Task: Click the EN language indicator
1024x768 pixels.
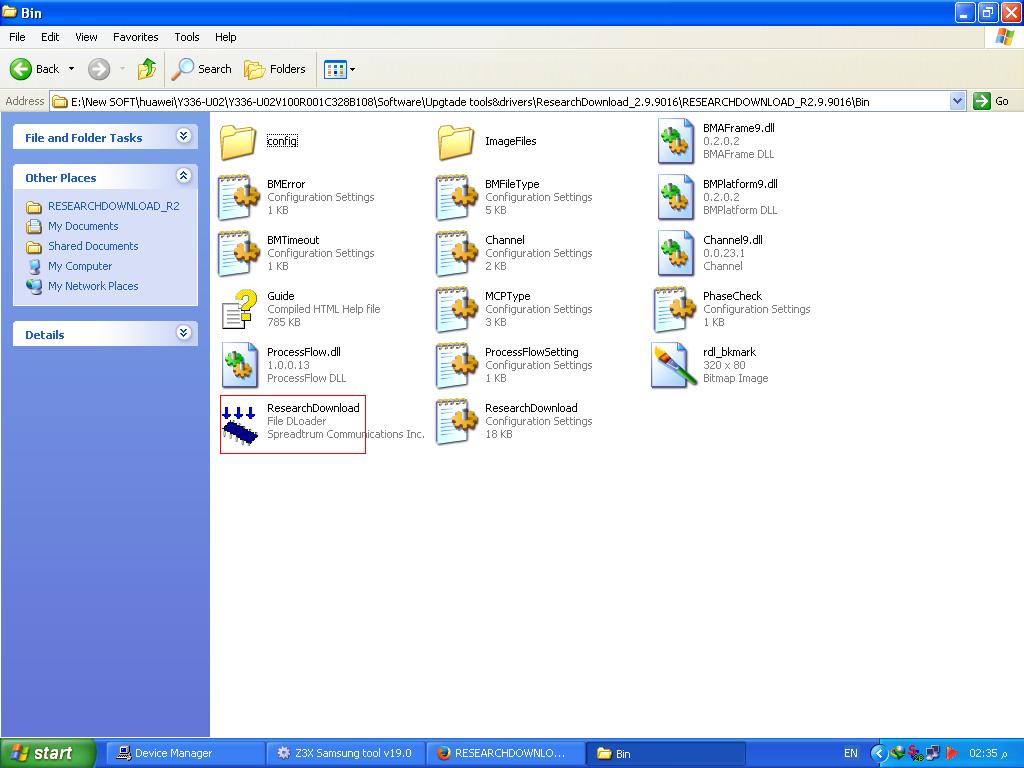Action: (x=851, y=753)
